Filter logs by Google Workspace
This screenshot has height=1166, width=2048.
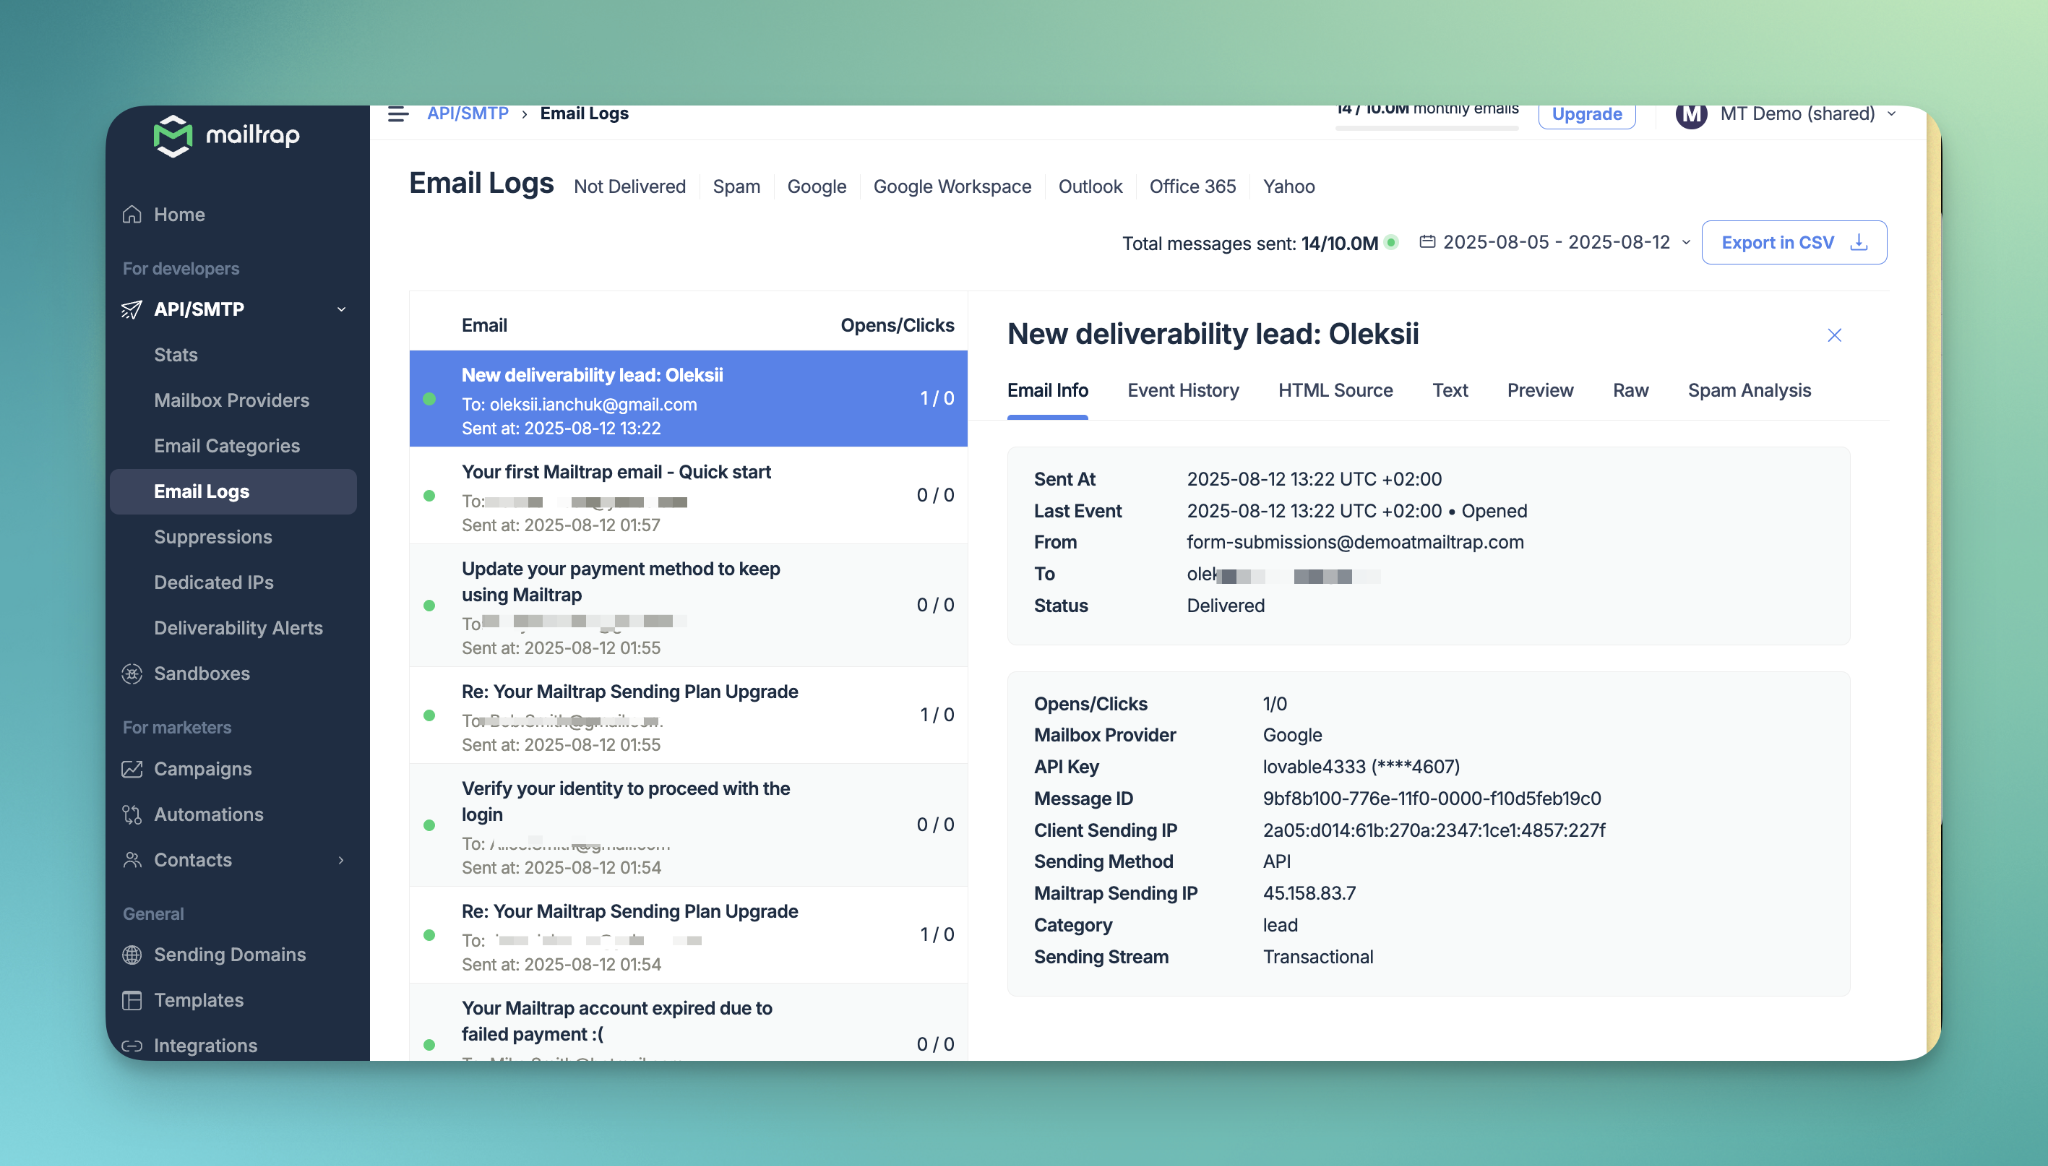(x=952, y=187)
